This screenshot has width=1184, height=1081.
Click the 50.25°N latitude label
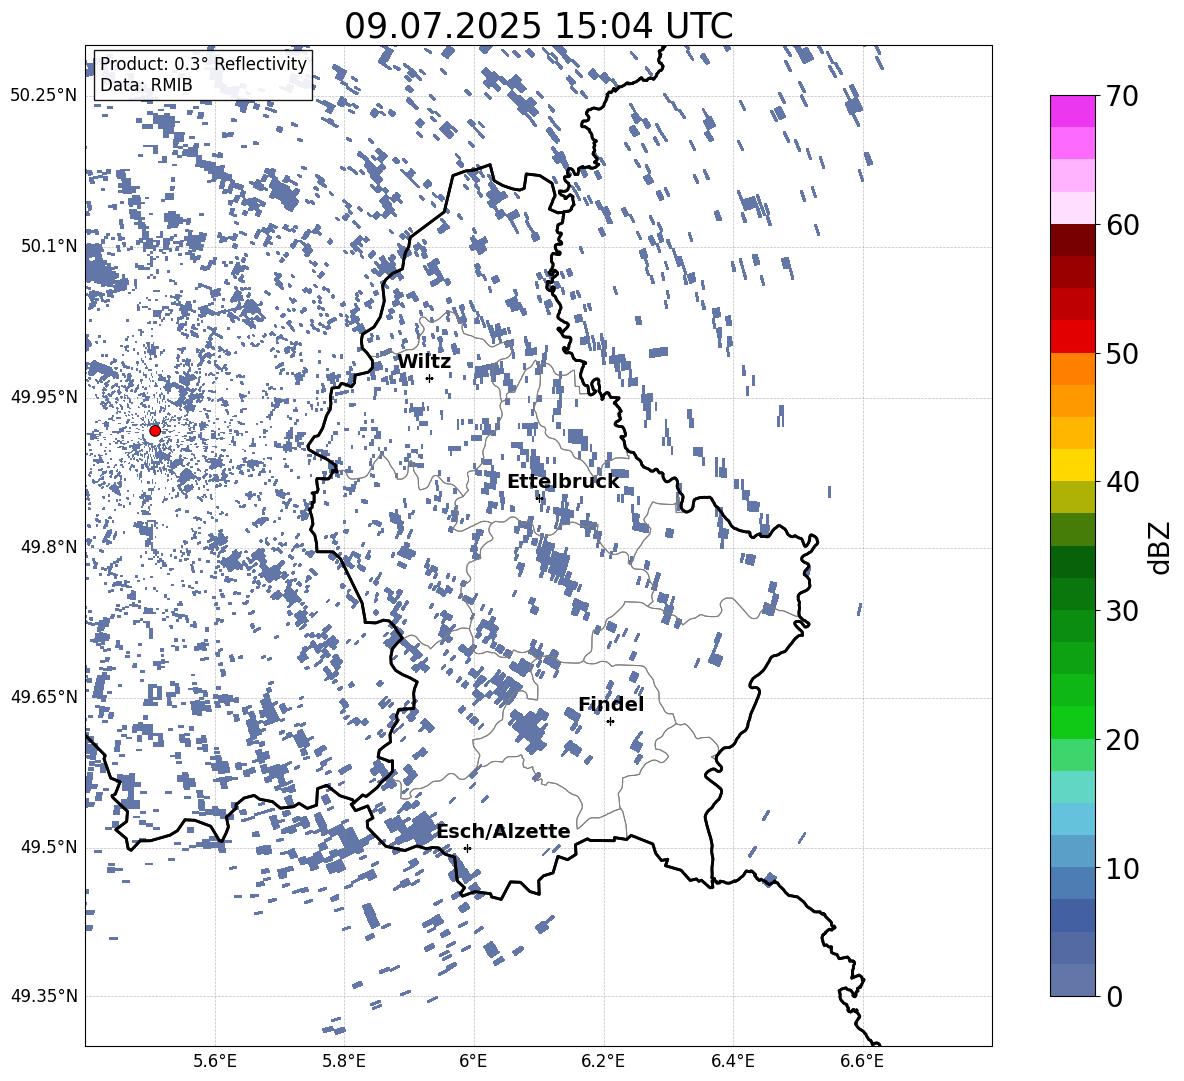point(44,96)
